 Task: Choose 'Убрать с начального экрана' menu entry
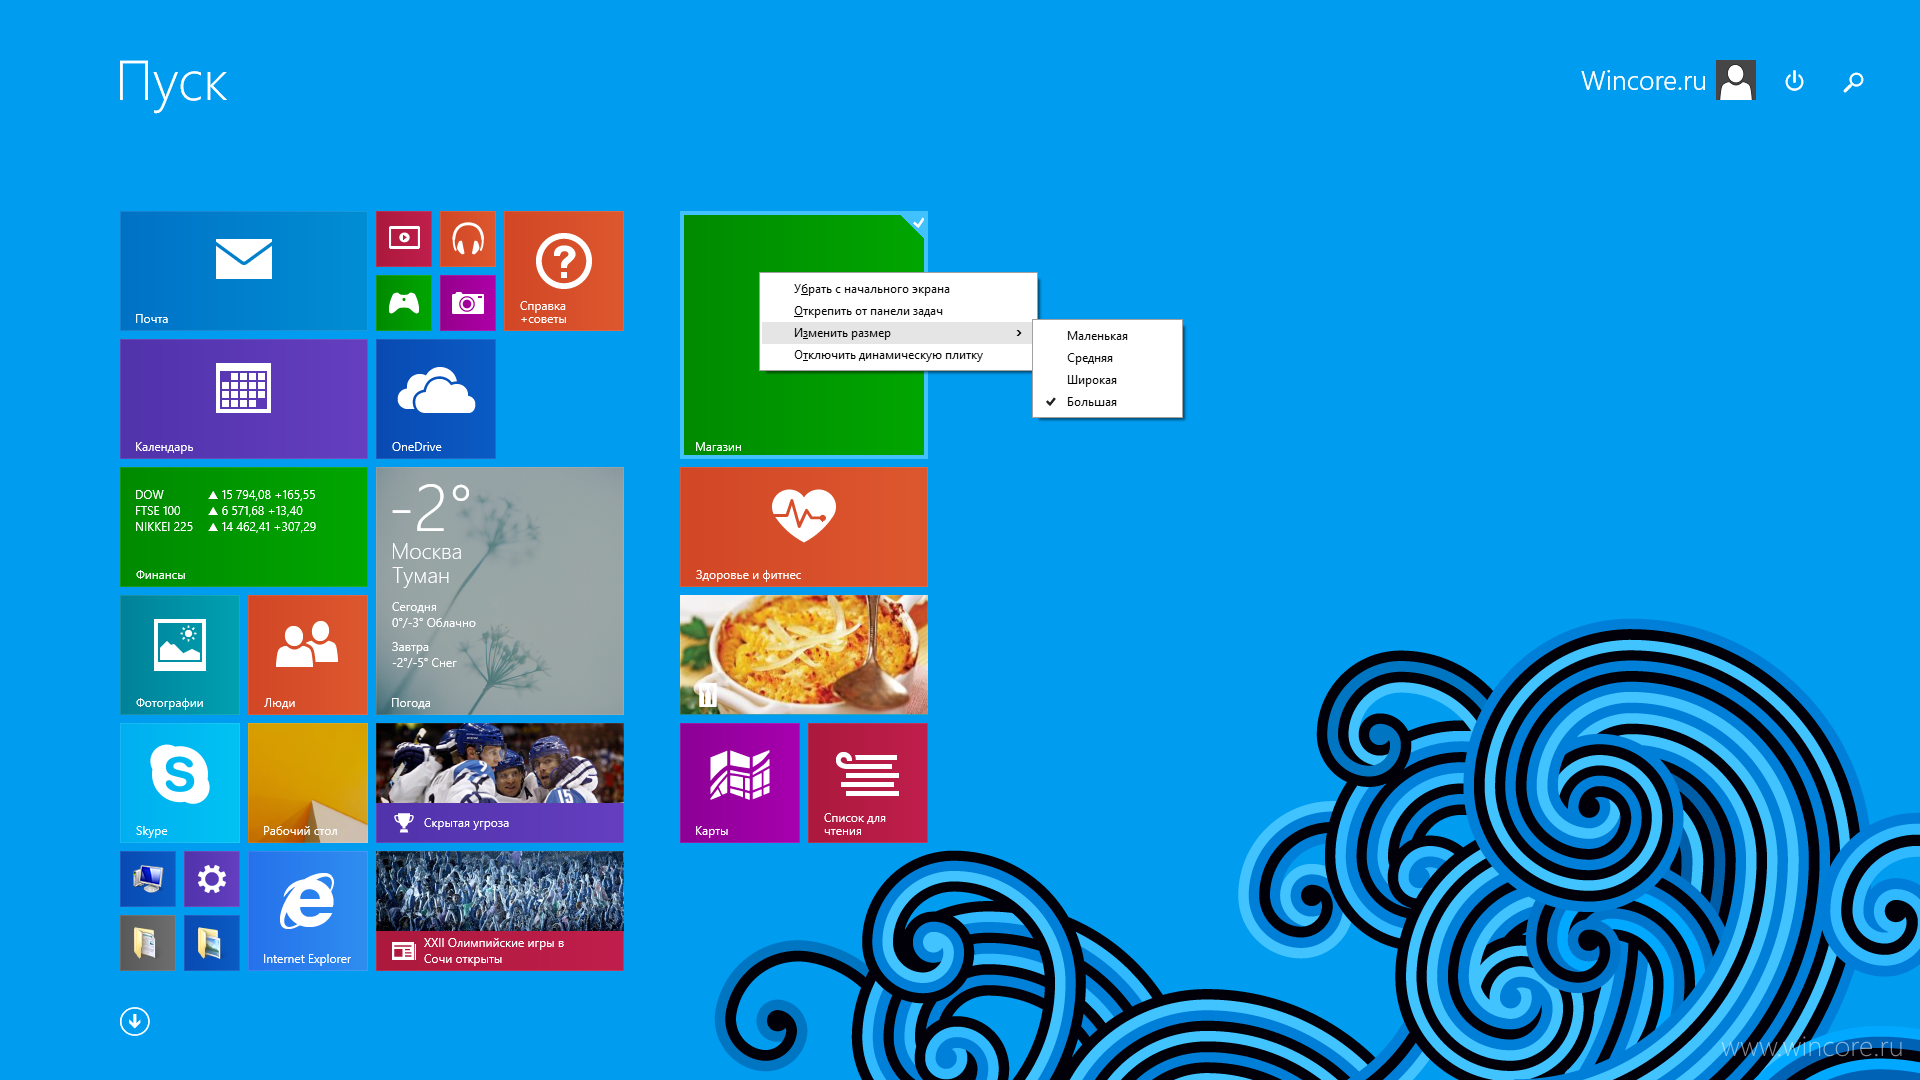[x=897, y=289]
